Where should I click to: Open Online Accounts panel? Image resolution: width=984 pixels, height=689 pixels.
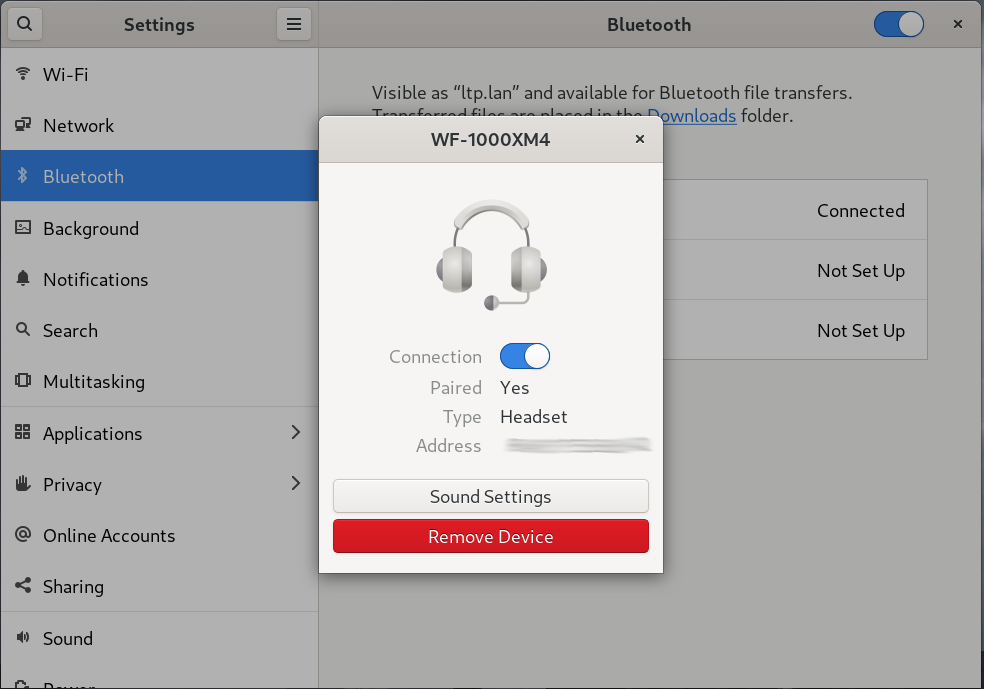159,535
